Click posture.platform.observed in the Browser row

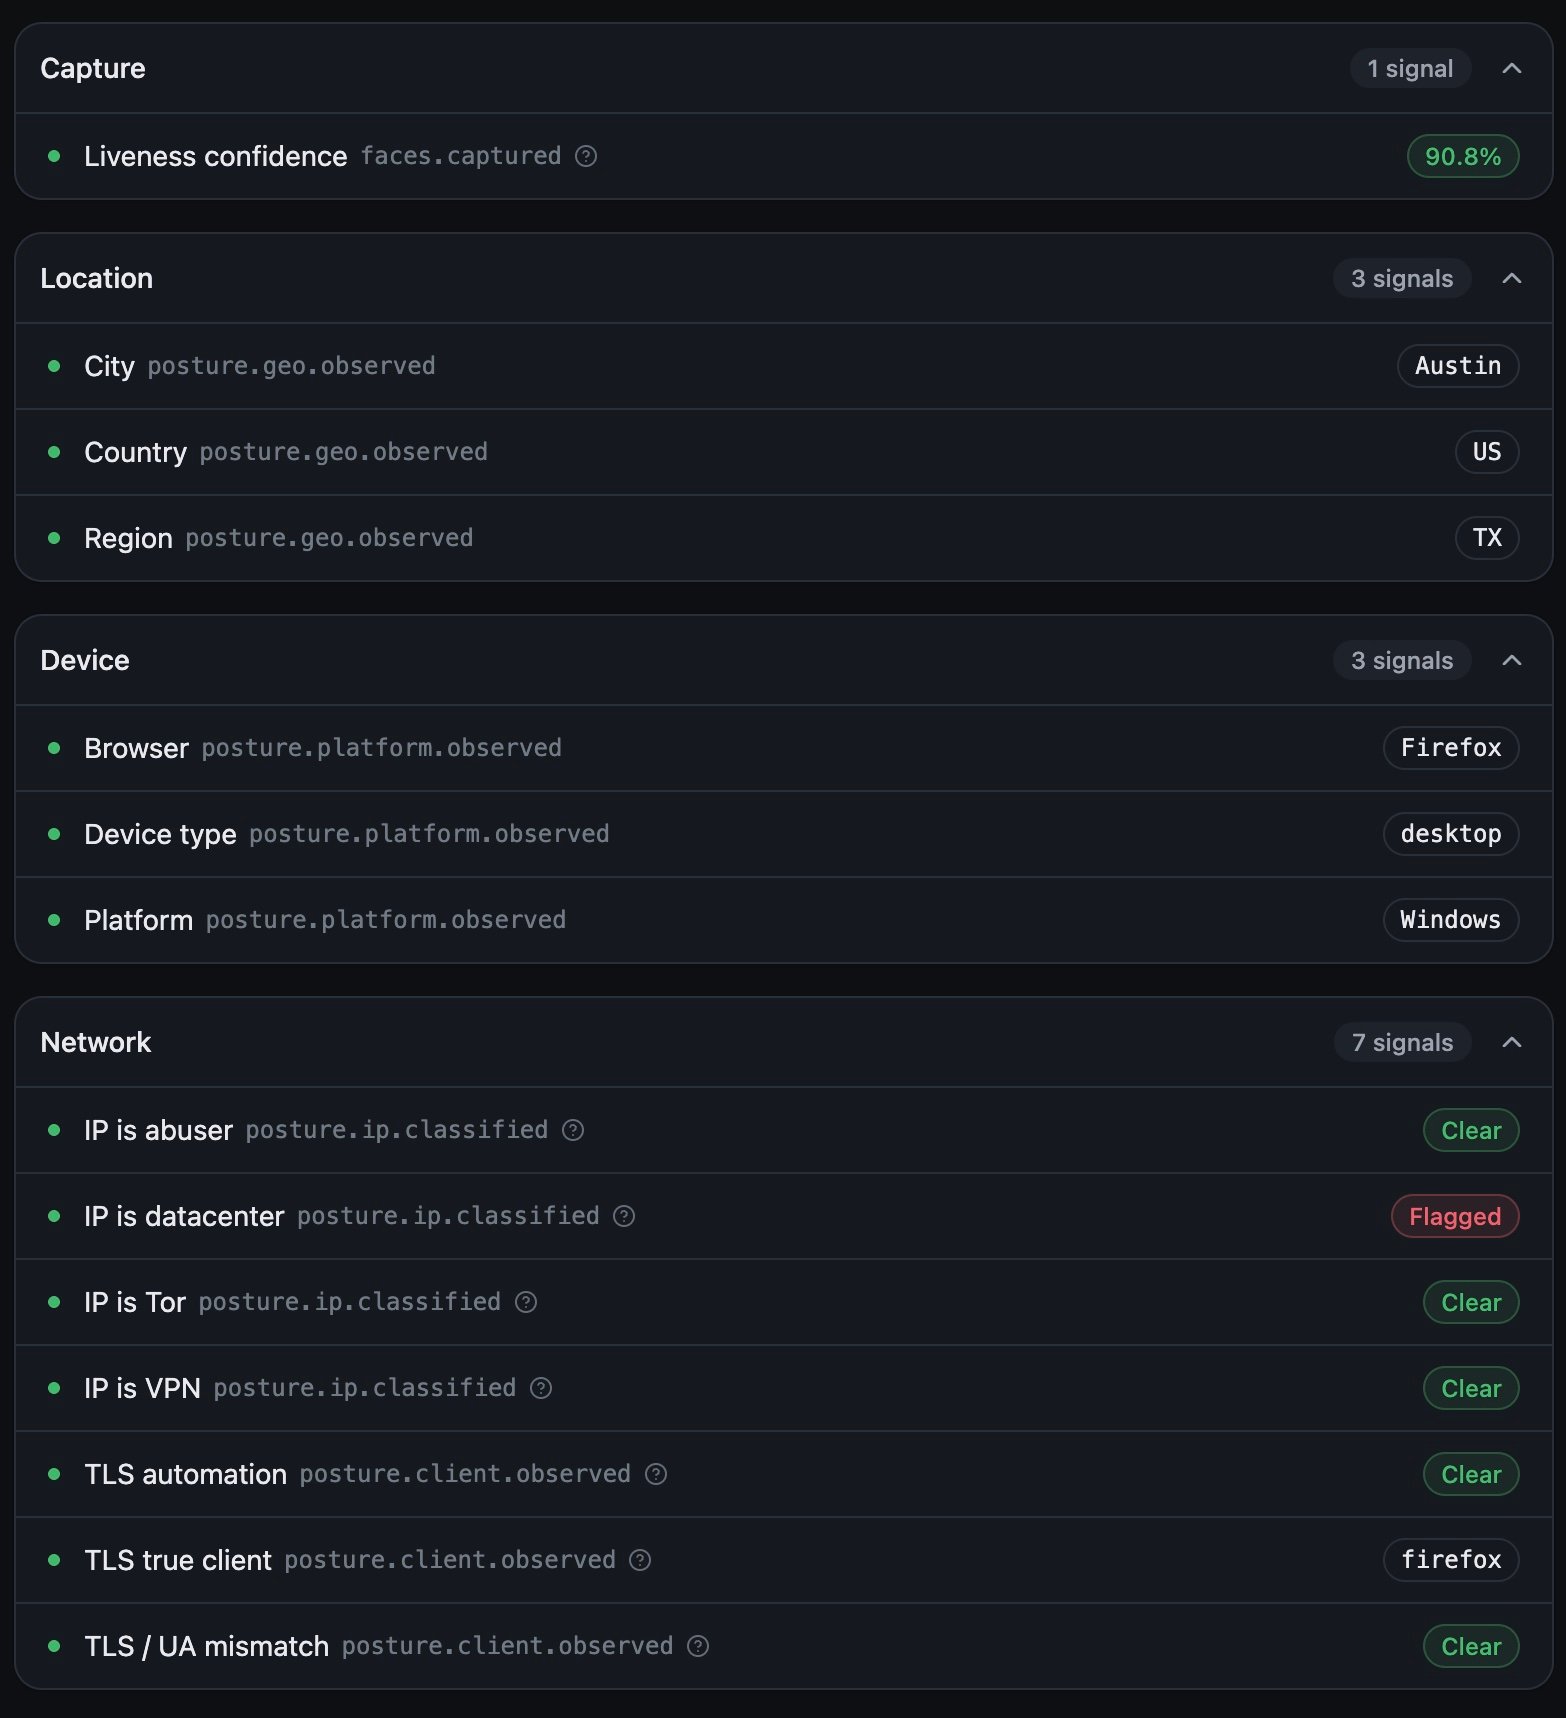381,748
